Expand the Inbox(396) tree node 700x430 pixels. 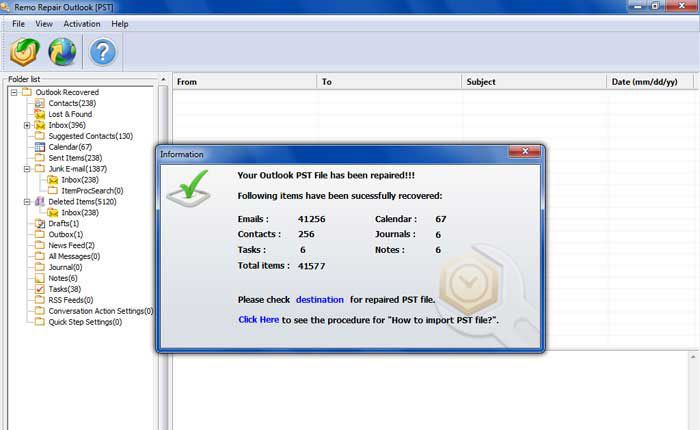point(27,125)
